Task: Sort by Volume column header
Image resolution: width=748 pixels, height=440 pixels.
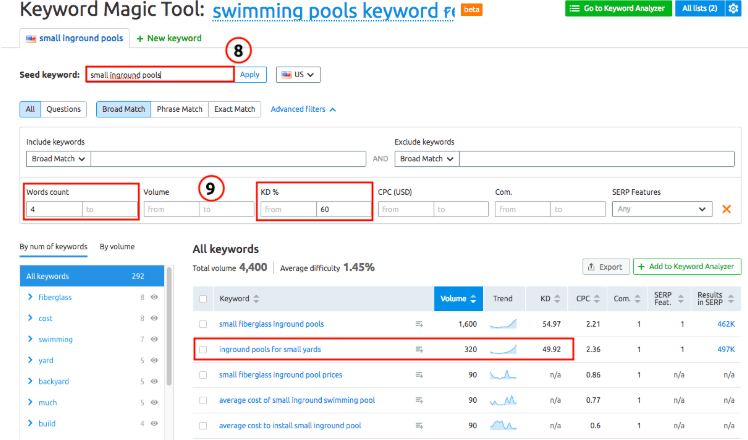Action: 458,299
